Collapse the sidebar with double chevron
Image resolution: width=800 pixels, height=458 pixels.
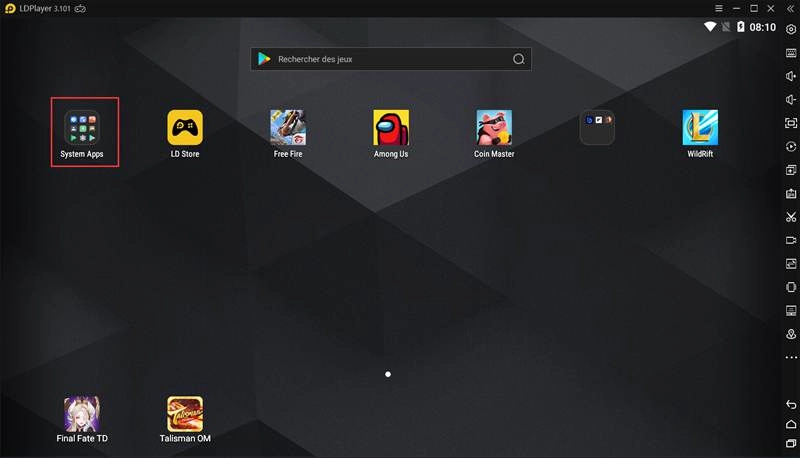pos(791,8)
